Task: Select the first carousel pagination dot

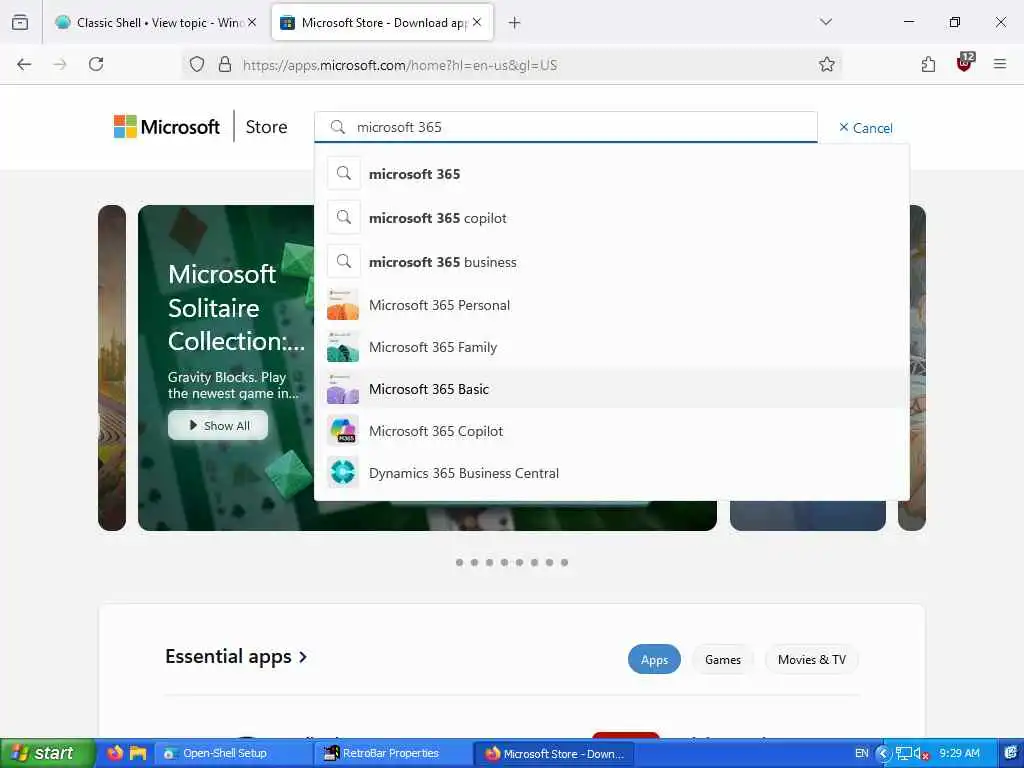Action: point(460,562)
